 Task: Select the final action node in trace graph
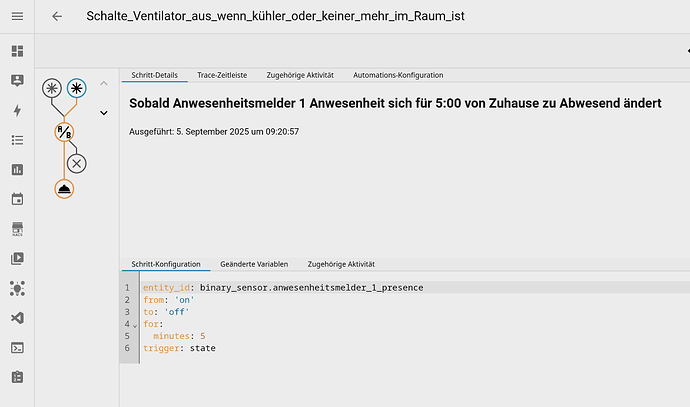[64, 189]
